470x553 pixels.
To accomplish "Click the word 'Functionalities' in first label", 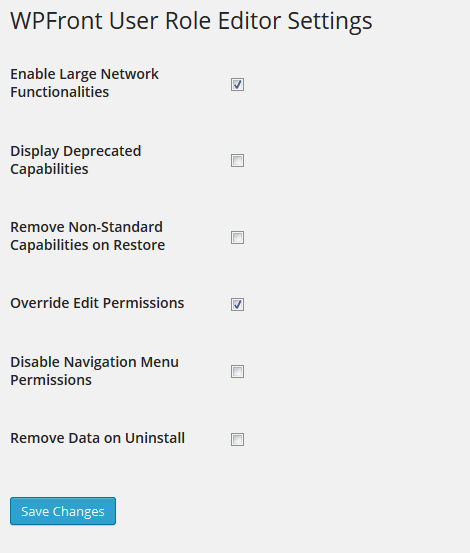I will 60,92.
